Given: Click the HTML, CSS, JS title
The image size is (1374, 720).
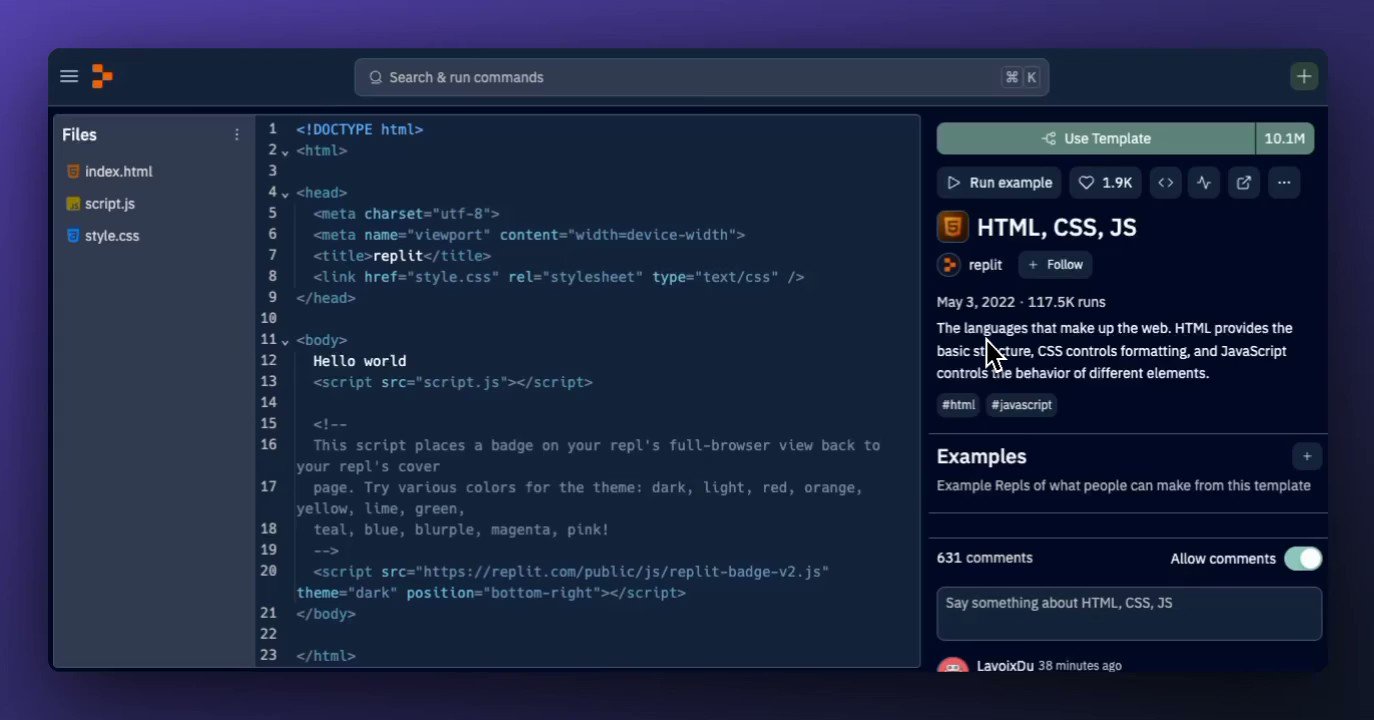Looking at the screenshot, I should tap(1056, 227).
